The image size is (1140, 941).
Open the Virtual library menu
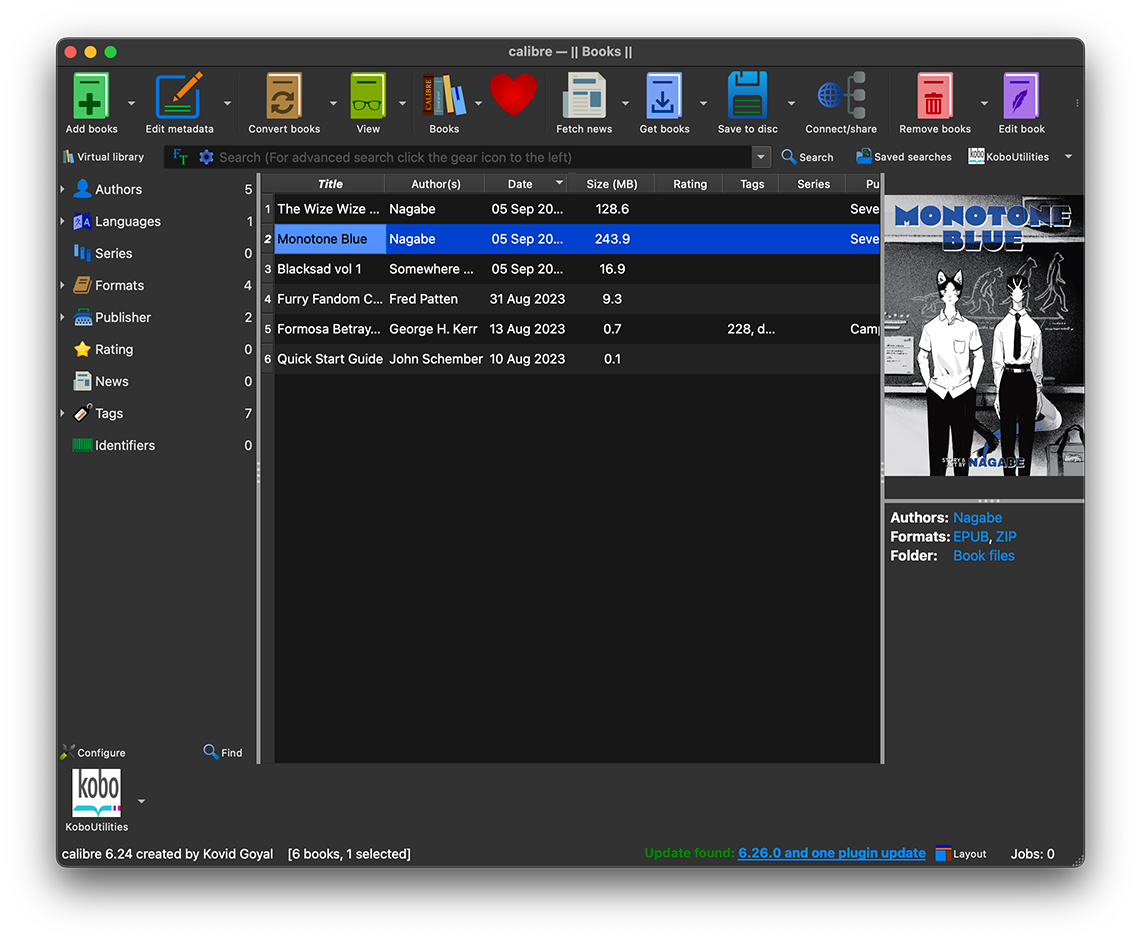point(103,156)
